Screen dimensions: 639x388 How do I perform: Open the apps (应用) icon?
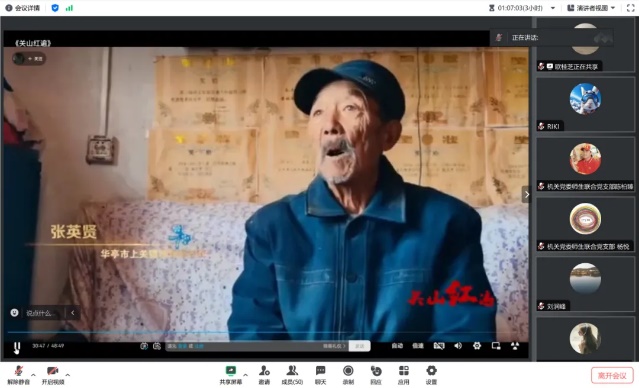pyautogui.click(x=403, y=375)
